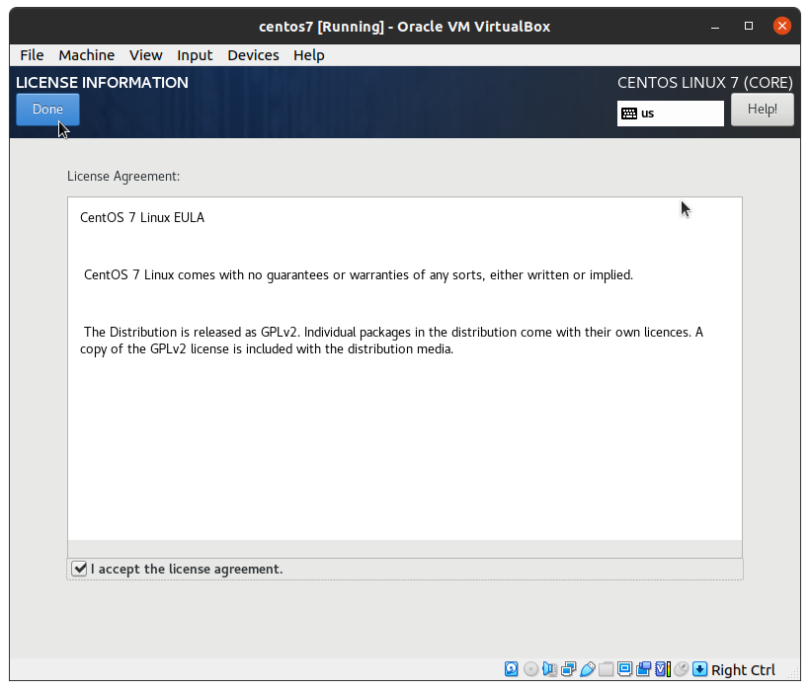The image size is (810, 690).
Task: Open the Machine menu
Action: click(86, 55)
